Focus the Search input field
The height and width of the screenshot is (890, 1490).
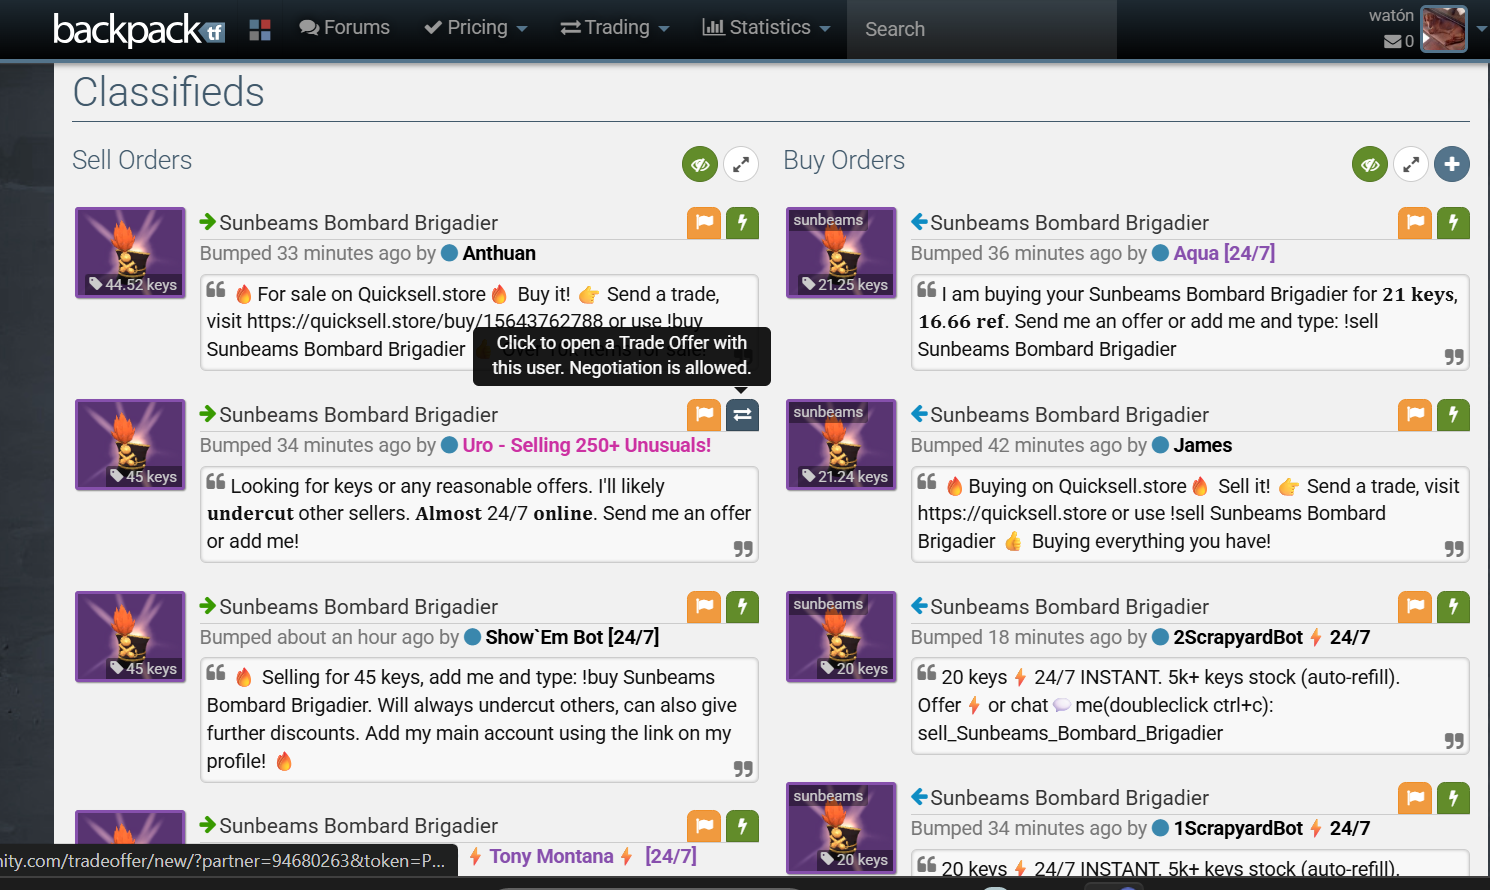(982, 29)
